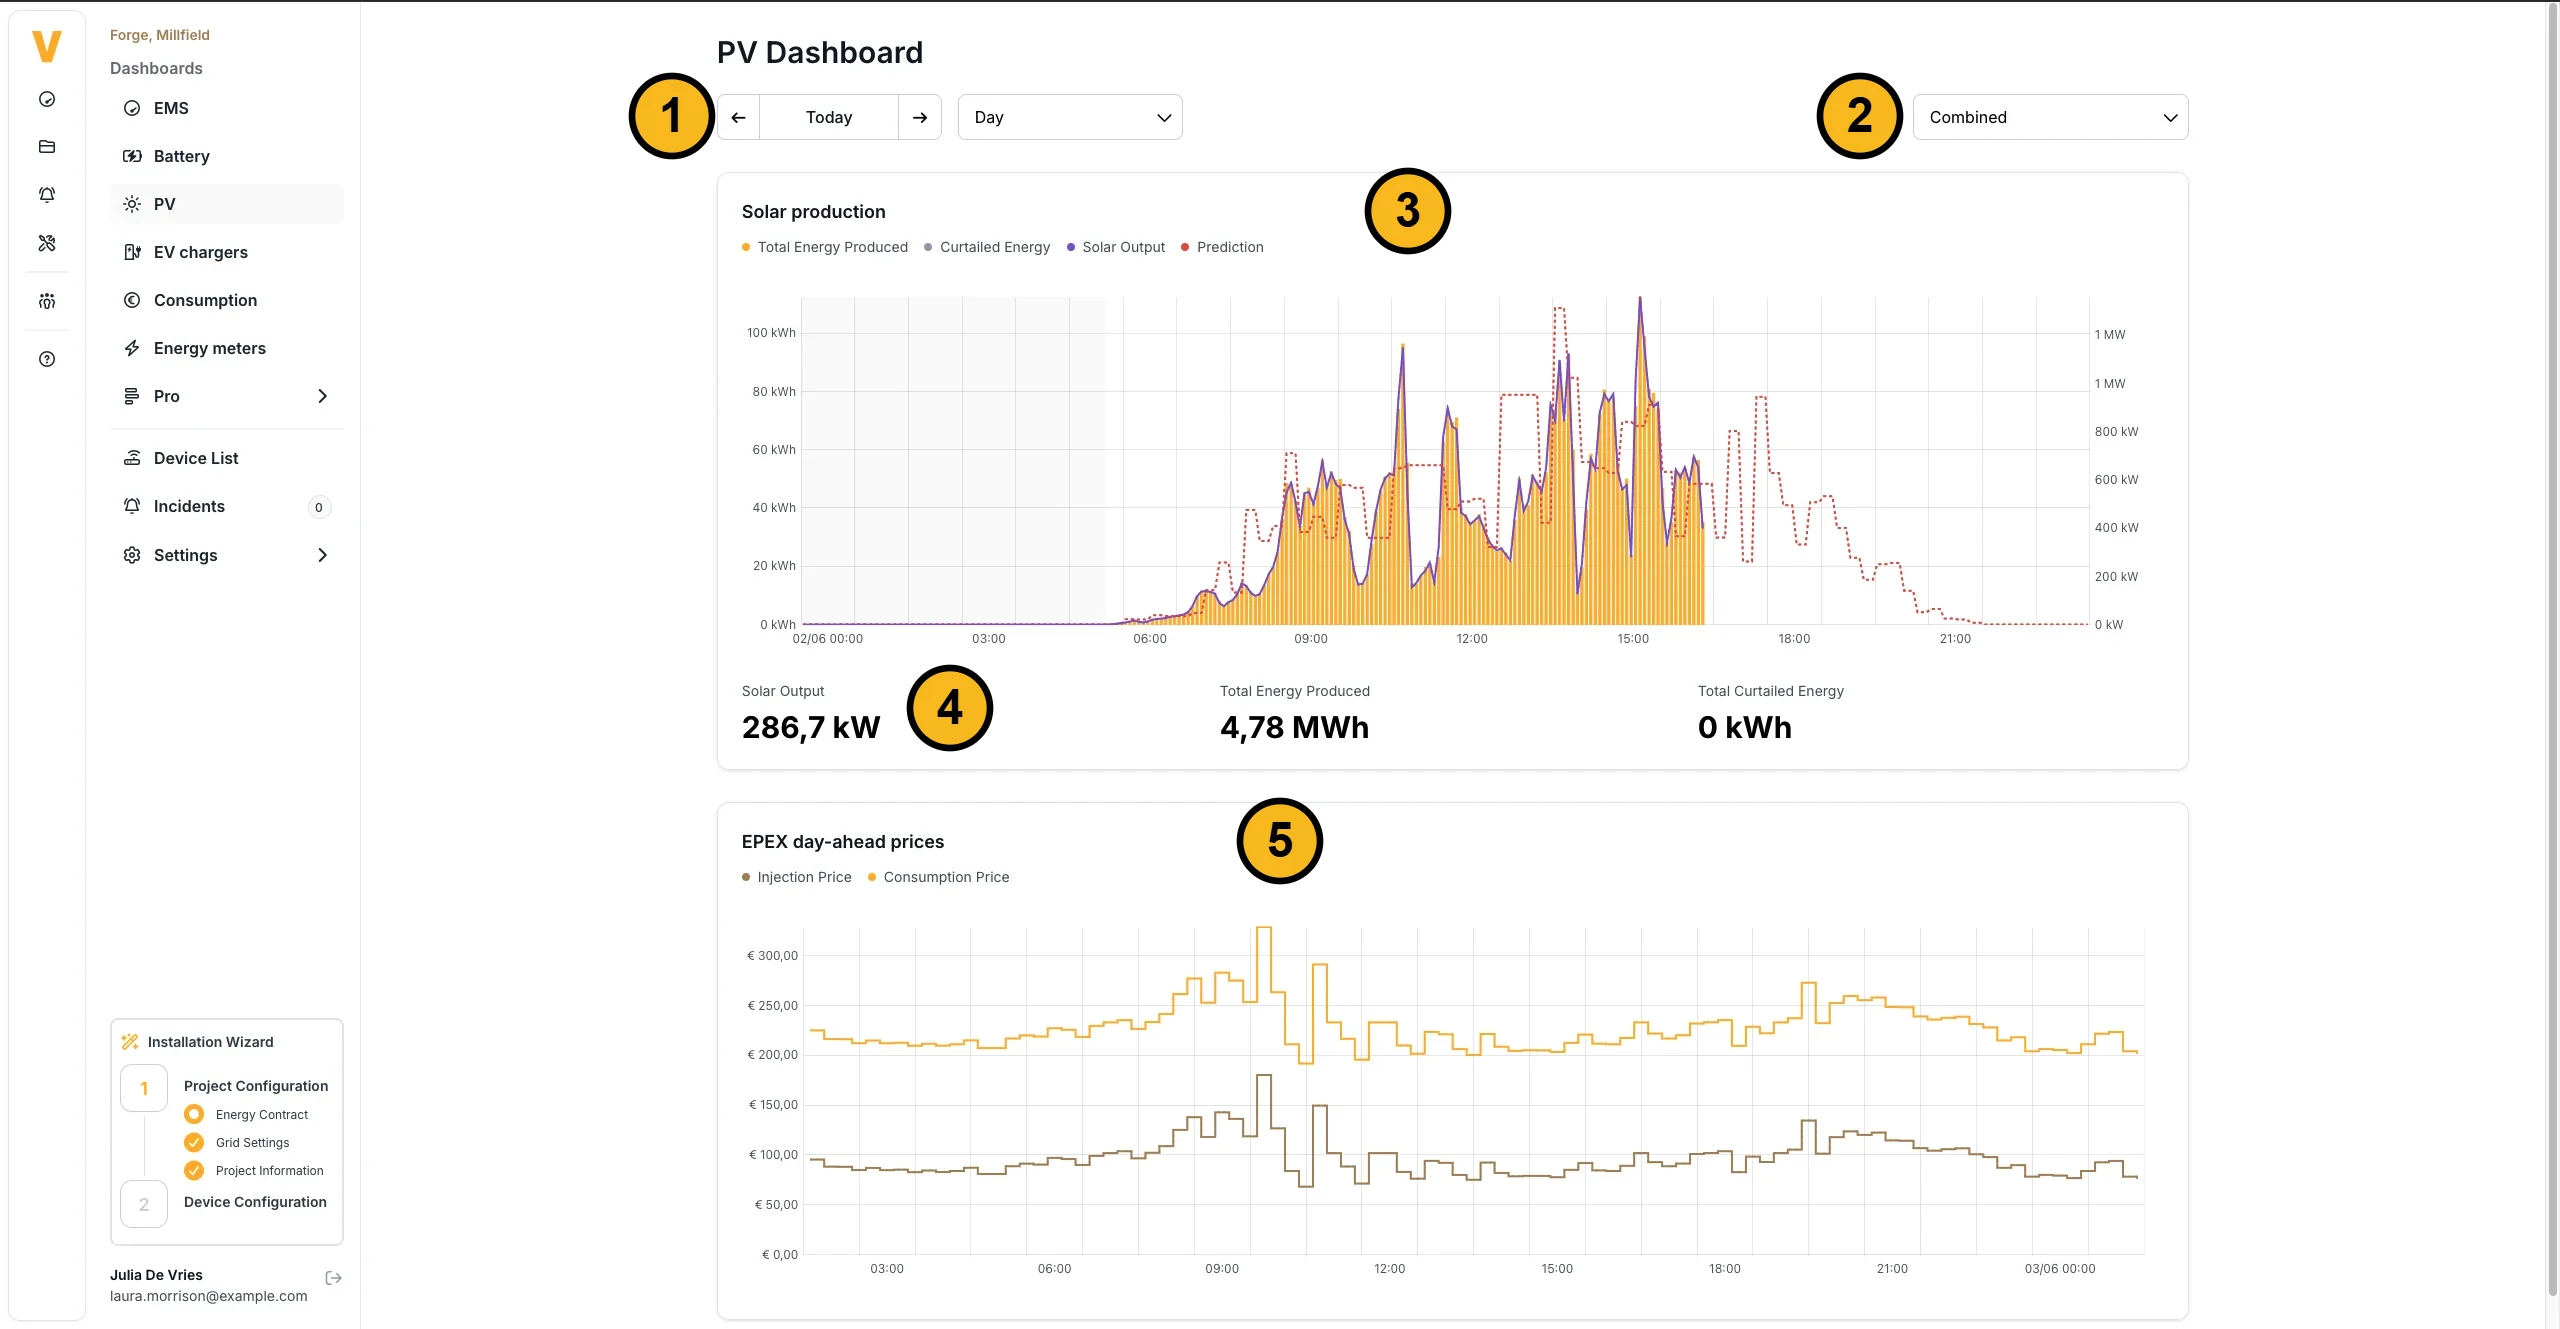Click the Device List router icon
This screenshot has height=1329, width=2560.
coord(132,458)
